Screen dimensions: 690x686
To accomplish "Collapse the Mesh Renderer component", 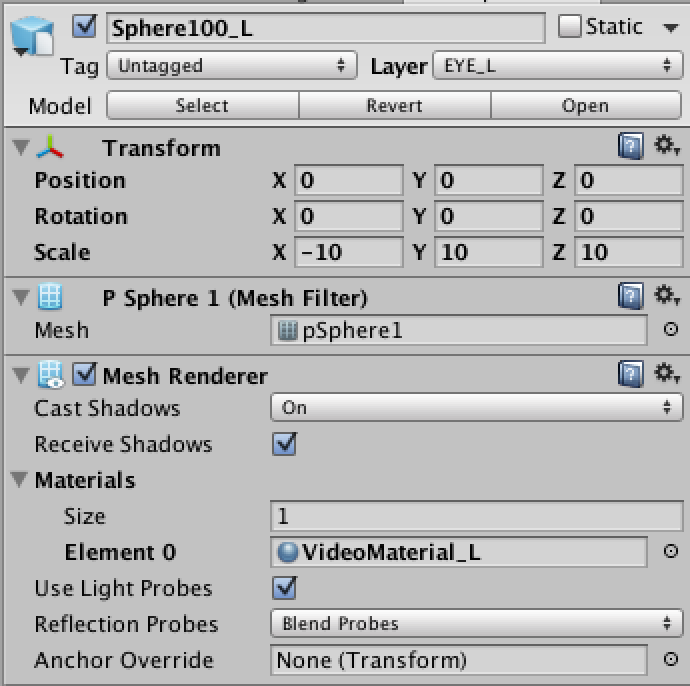I will 21,375.
